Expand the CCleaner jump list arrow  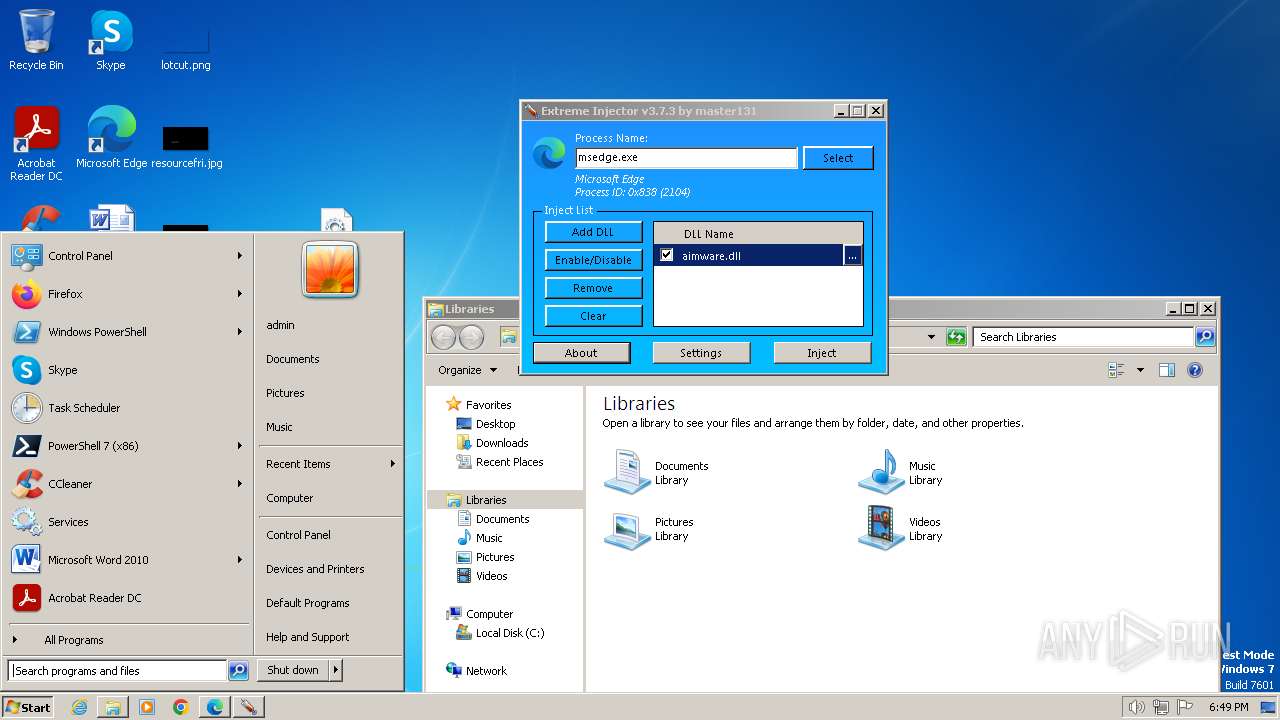coord(240,484)
